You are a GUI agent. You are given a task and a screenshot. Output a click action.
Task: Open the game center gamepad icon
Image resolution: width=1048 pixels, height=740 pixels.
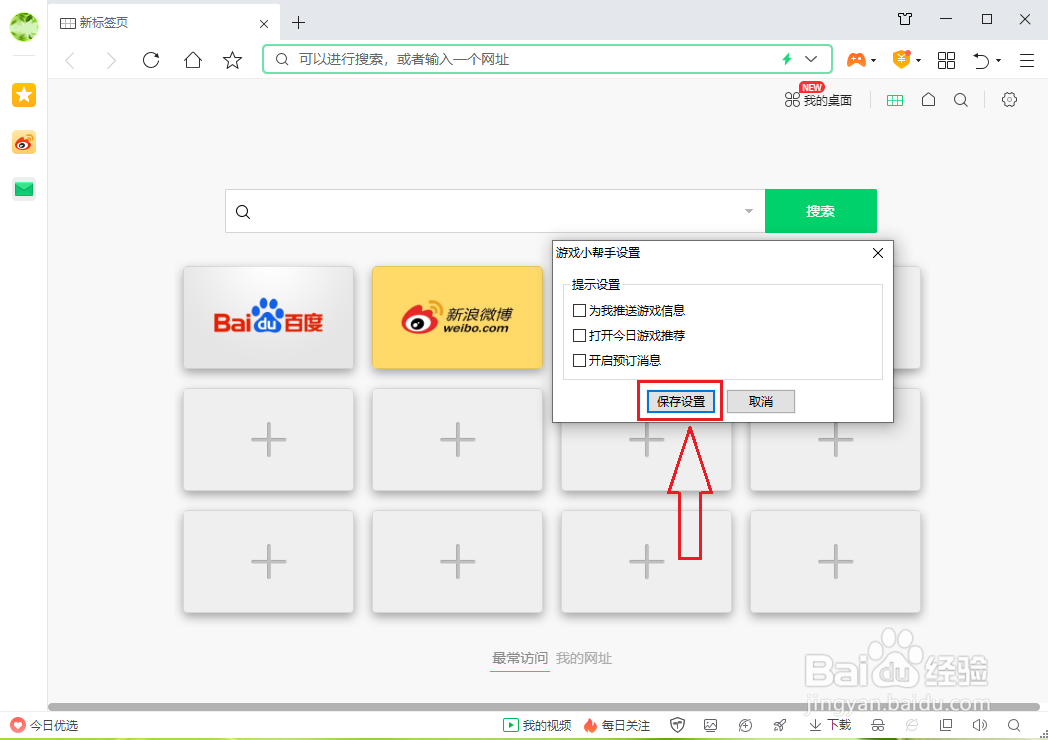[x=855, y=59]
